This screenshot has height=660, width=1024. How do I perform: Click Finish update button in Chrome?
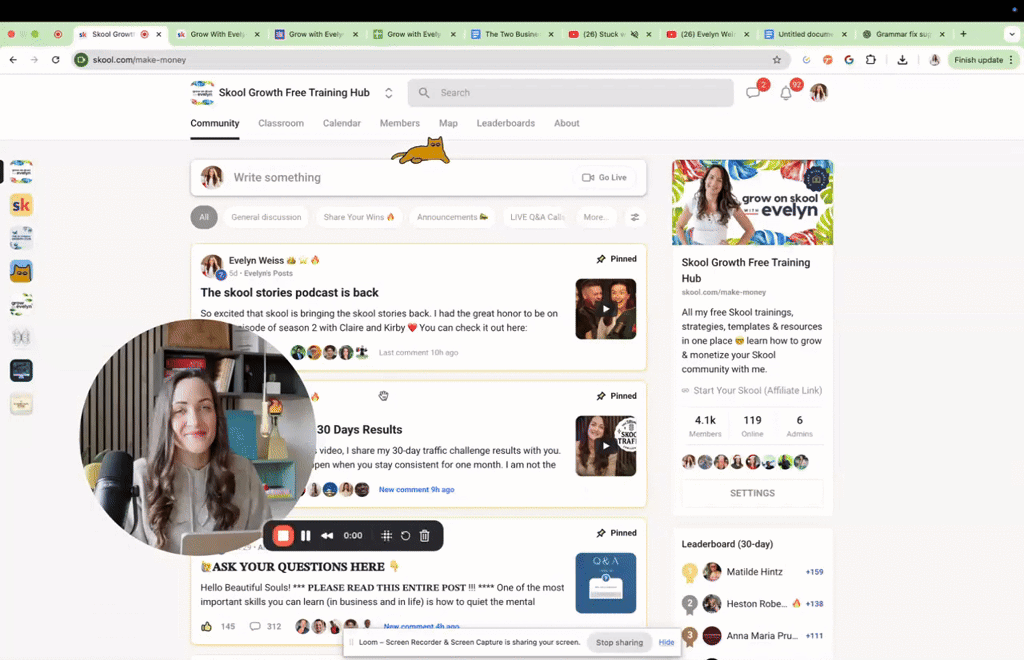[x=984, y=60]
